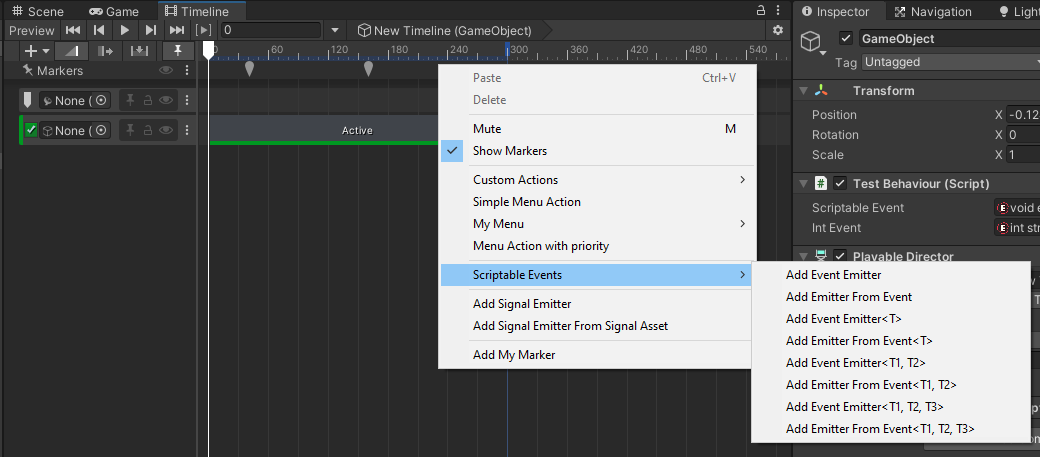Click the frame number input field

[272, 30]
